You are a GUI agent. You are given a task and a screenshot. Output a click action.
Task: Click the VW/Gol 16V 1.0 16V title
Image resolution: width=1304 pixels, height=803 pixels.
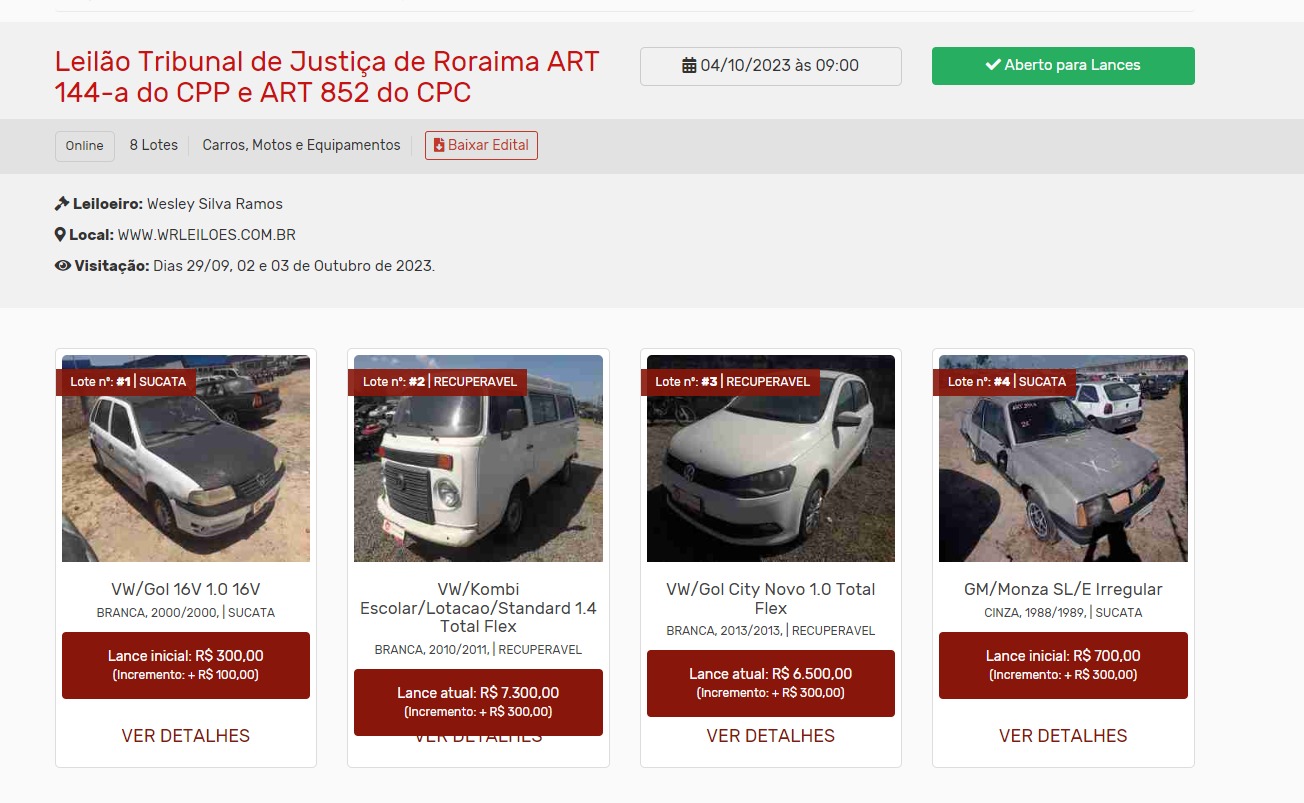186,590
